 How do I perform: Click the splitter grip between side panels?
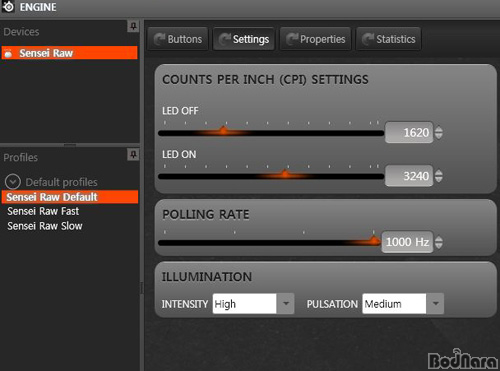[x=70, y=145]
